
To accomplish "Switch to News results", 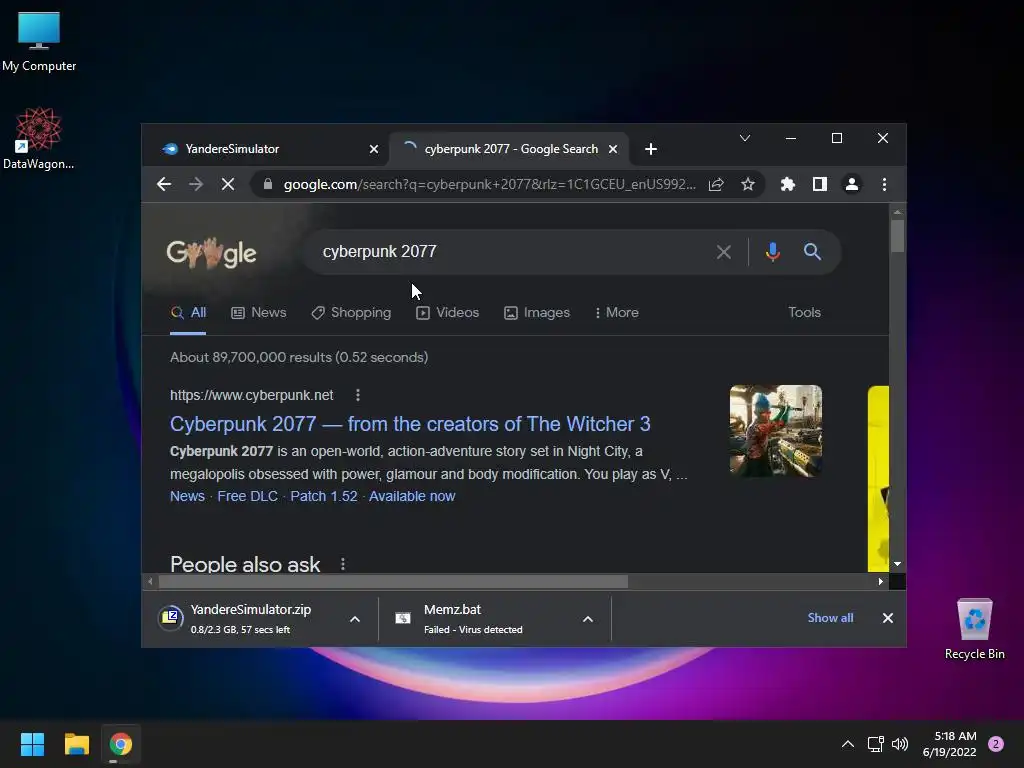I will pyautogui.click(x=259, y=313).
